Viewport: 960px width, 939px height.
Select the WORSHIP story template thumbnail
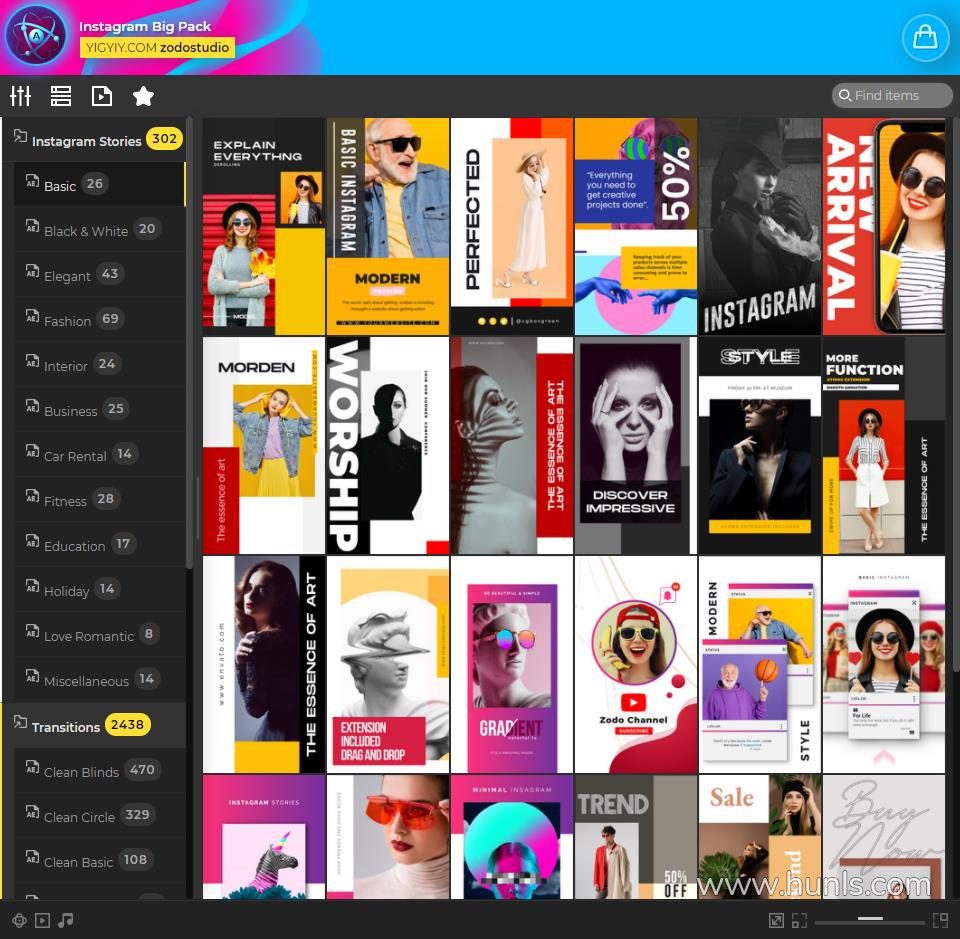coord(388,445)
